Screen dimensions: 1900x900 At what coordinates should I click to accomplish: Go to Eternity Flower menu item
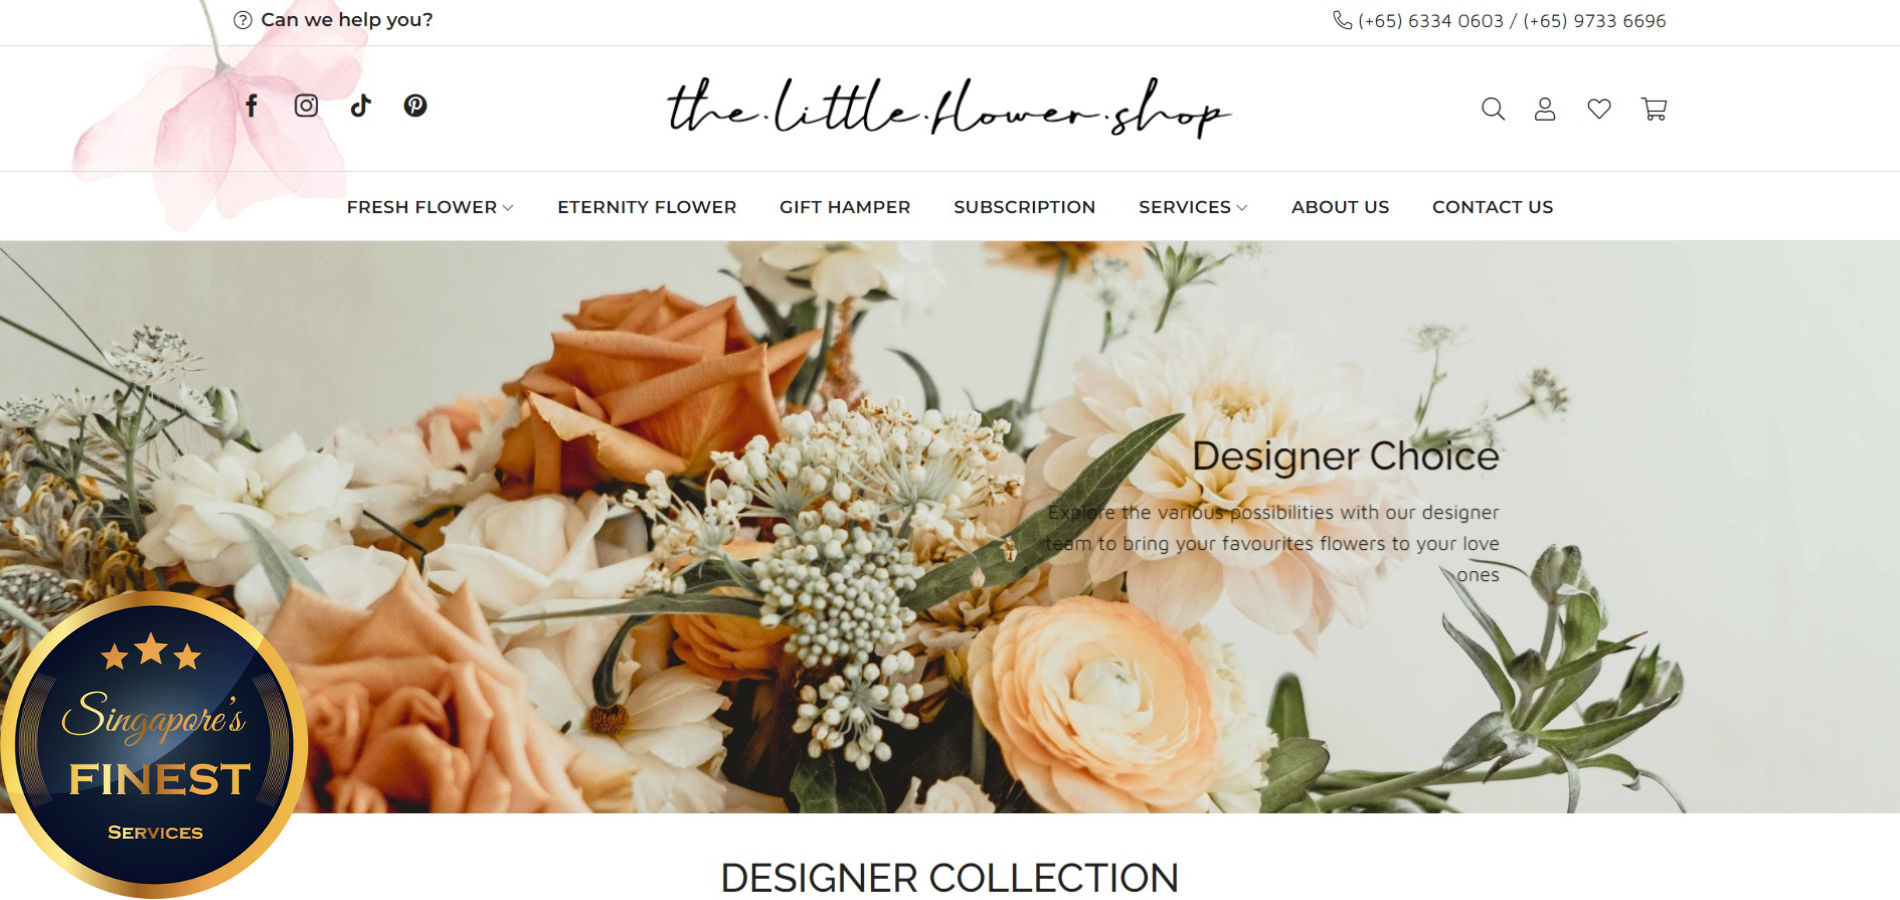647,207
